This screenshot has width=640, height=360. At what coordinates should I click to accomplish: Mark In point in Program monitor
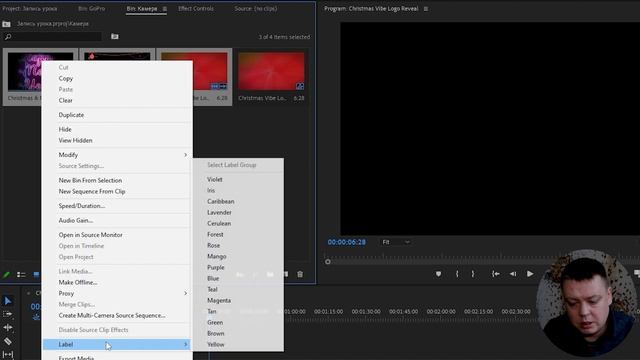pyautogui.click(x=457, y=274)
